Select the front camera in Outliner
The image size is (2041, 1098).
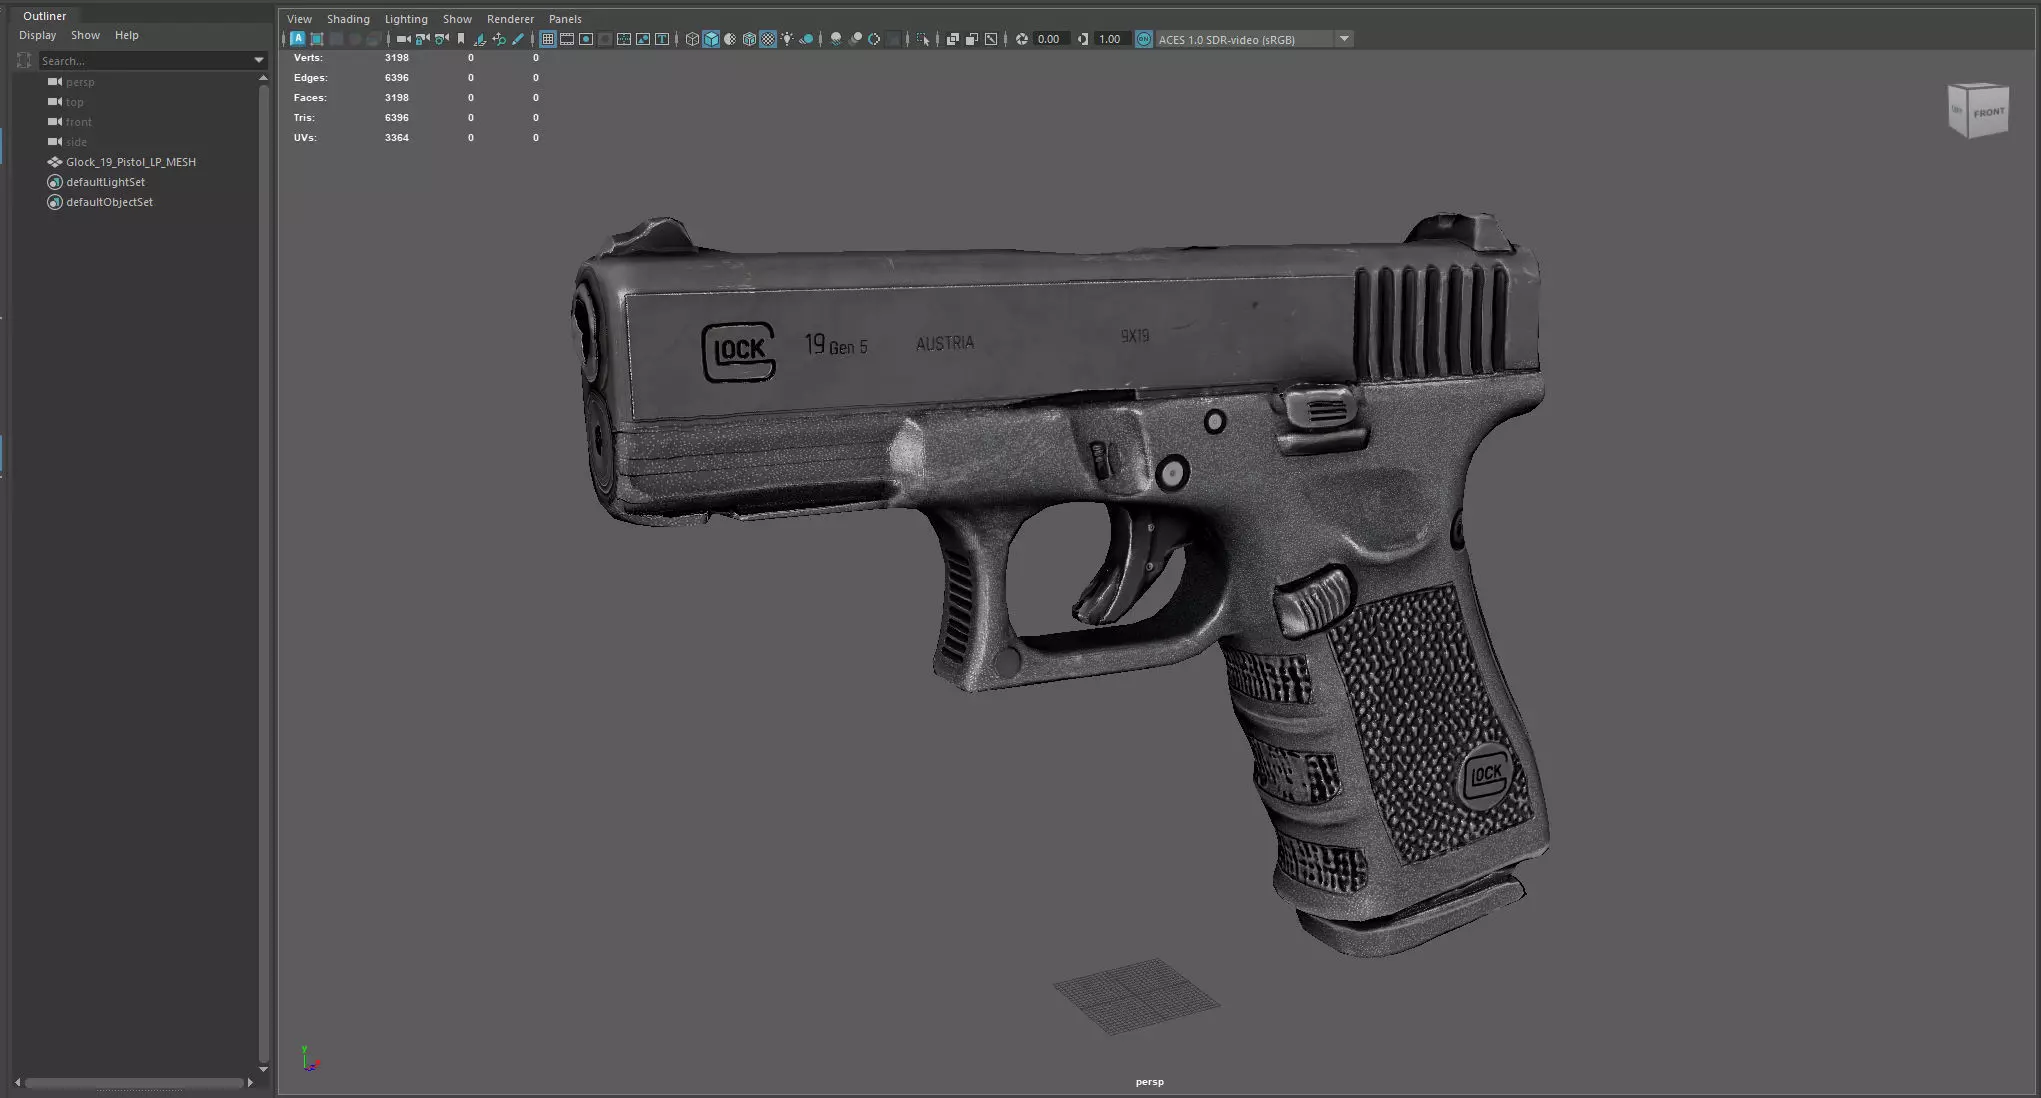pyautogui.click(x=79, y=122)
